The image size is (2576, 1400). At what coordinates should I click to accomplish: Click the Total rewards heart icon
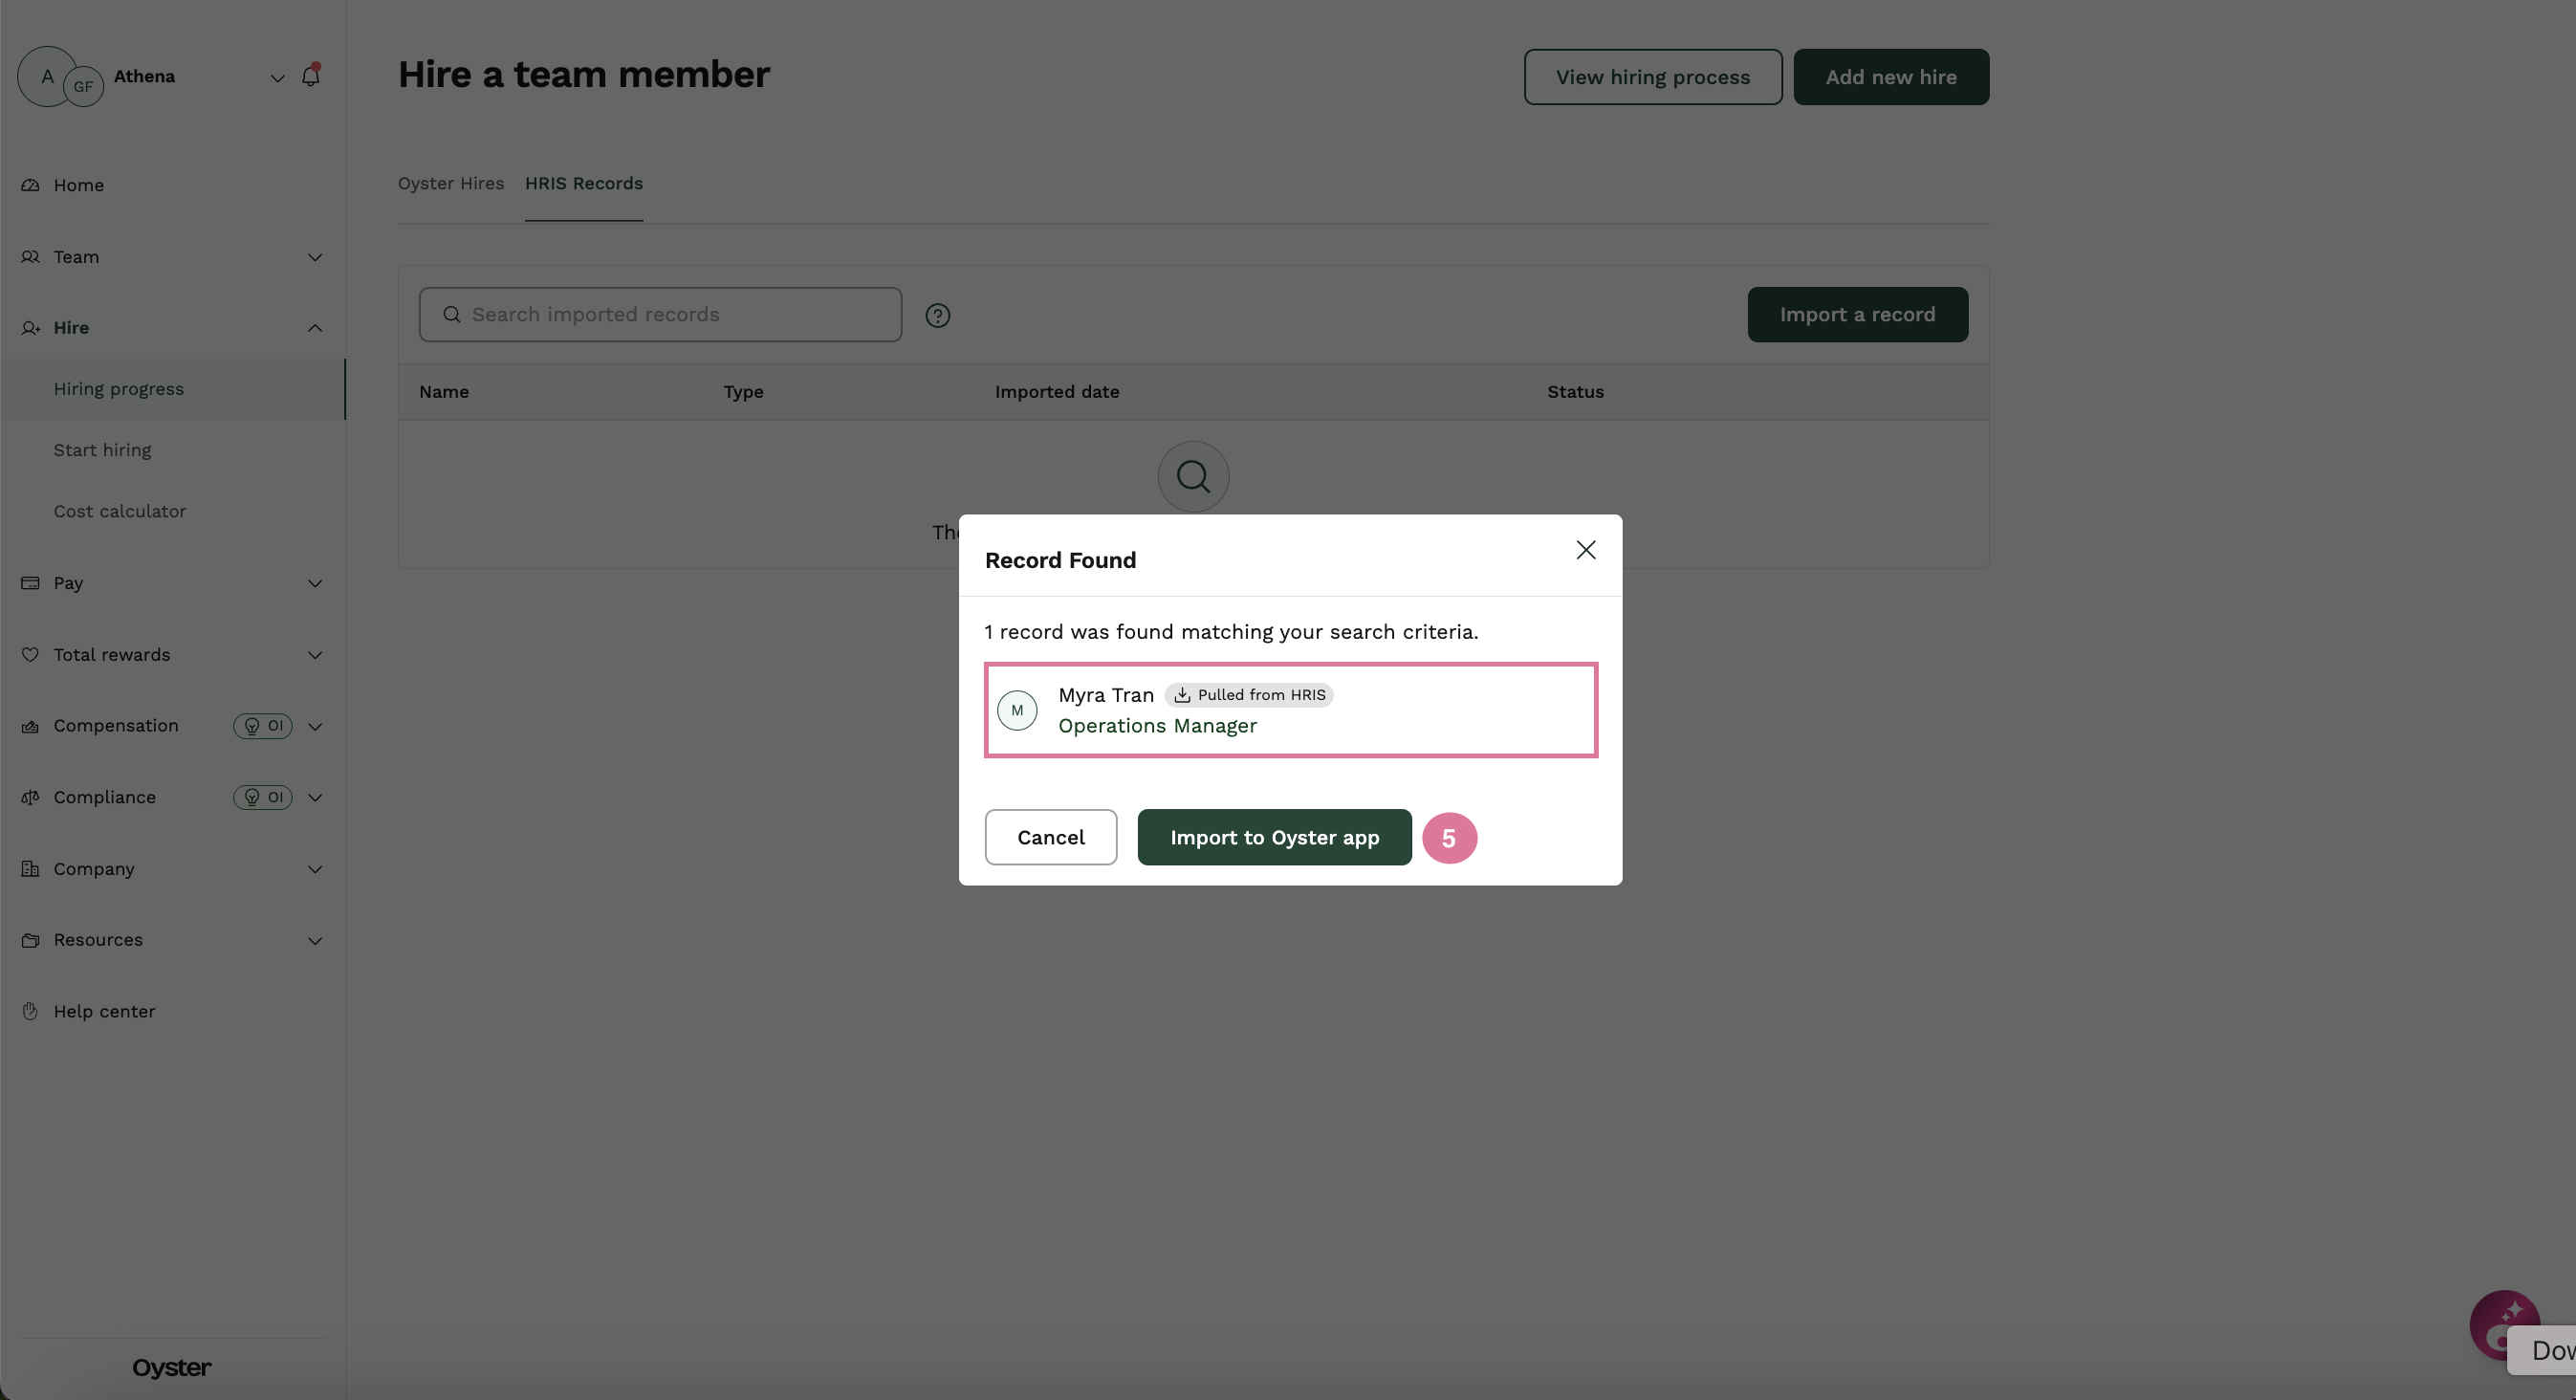(x=30, y=655)
